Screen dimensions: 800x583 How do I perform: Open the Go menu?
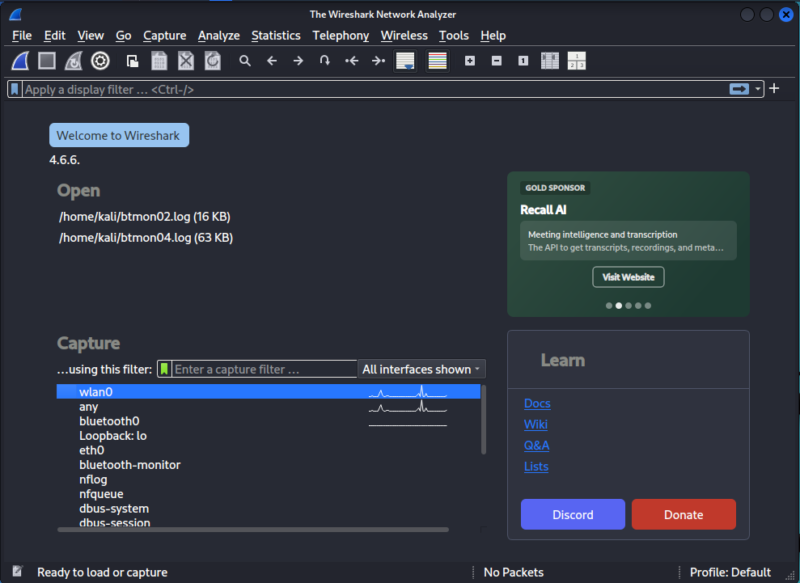coord(123,36)
